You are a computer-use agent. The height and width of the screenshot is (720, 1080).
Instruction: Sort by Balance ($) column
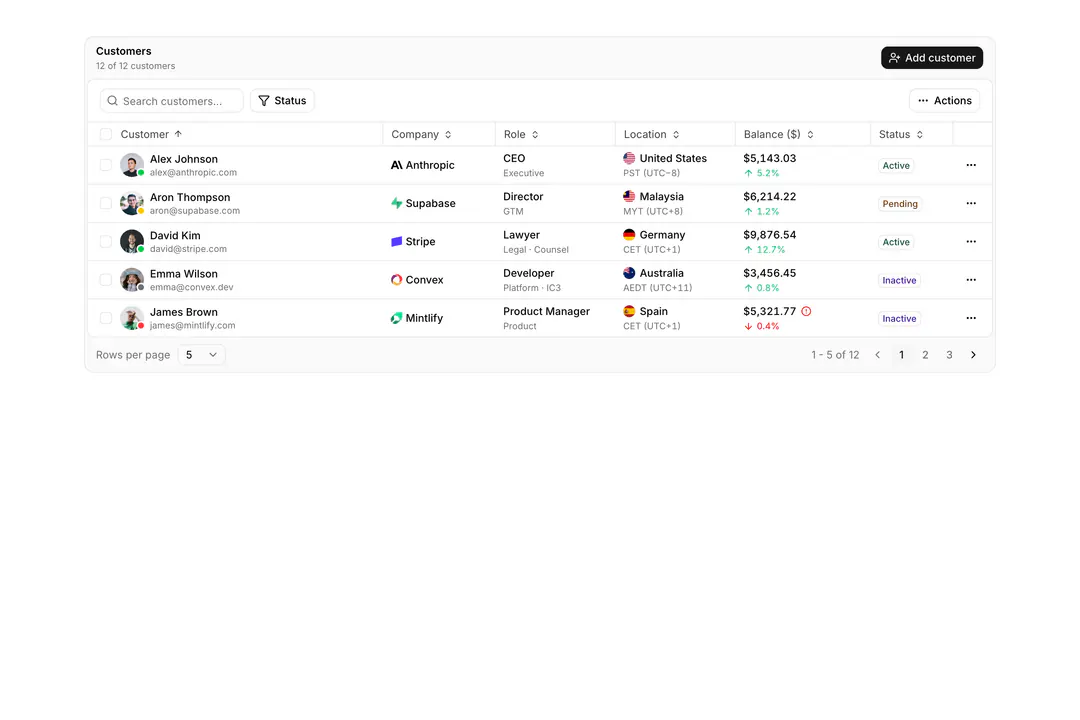(x=779, y=134)
